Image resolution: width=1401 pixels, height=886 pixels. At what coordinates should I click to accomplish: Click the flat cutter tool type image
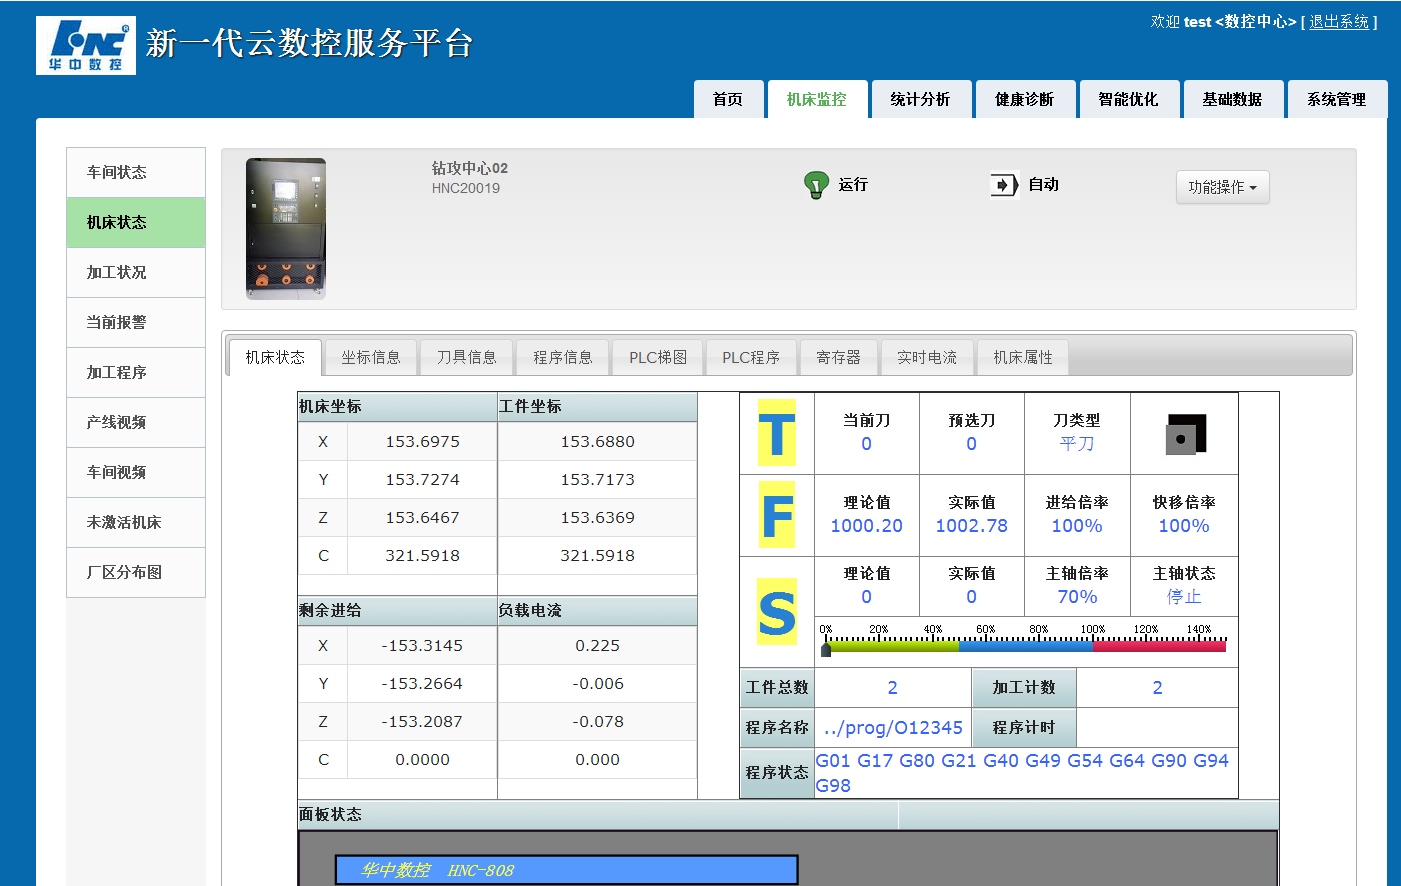pyautogui.click(x=1185, y=434)
